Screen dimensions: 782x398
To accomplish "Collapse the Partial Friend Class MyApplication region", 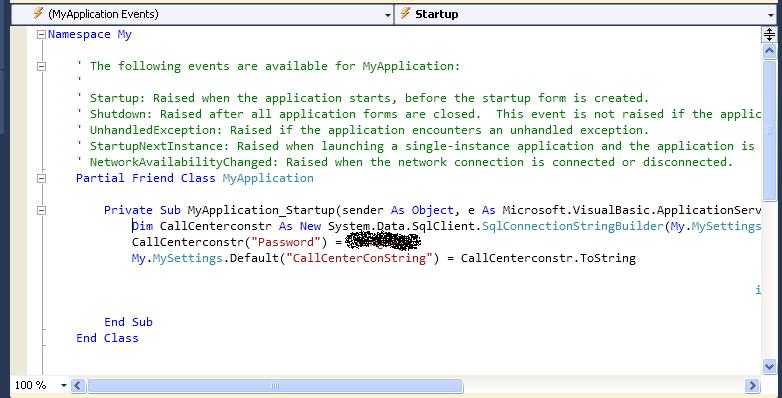I will click(x=41, y=178).
